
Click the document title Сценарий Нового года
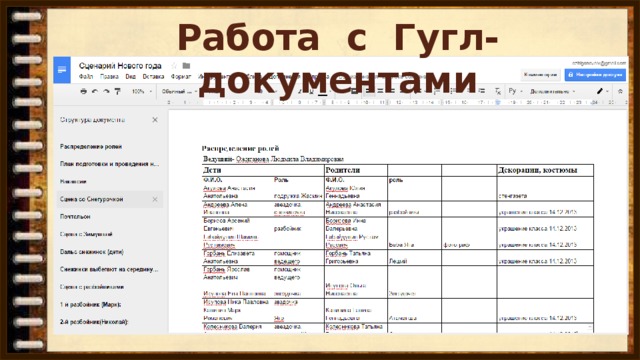pos(120,66)
